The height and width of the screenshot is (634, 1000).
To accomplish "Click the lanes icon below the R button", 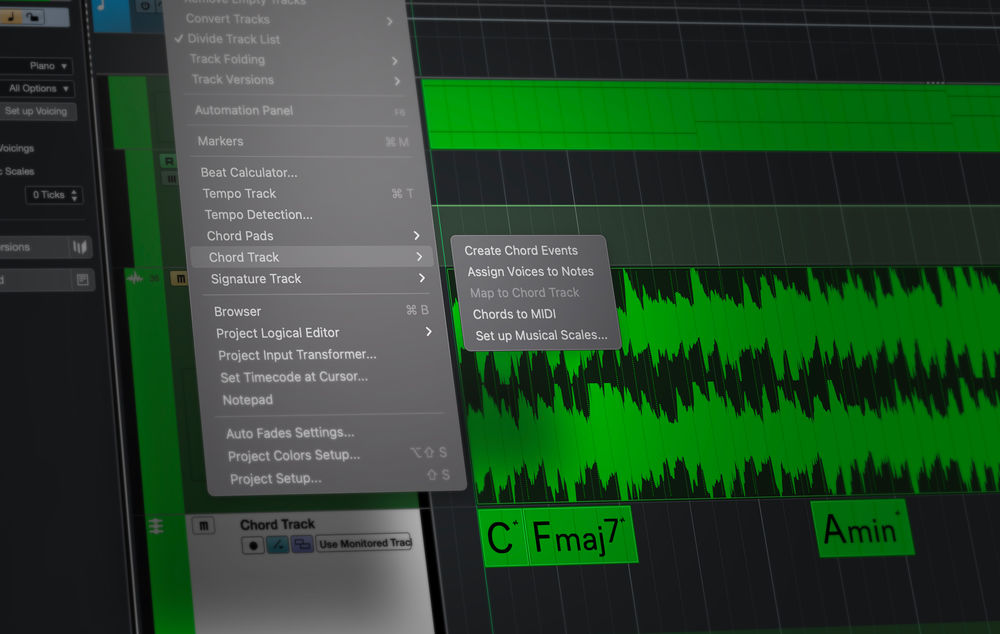I will (x=171, y=179).
